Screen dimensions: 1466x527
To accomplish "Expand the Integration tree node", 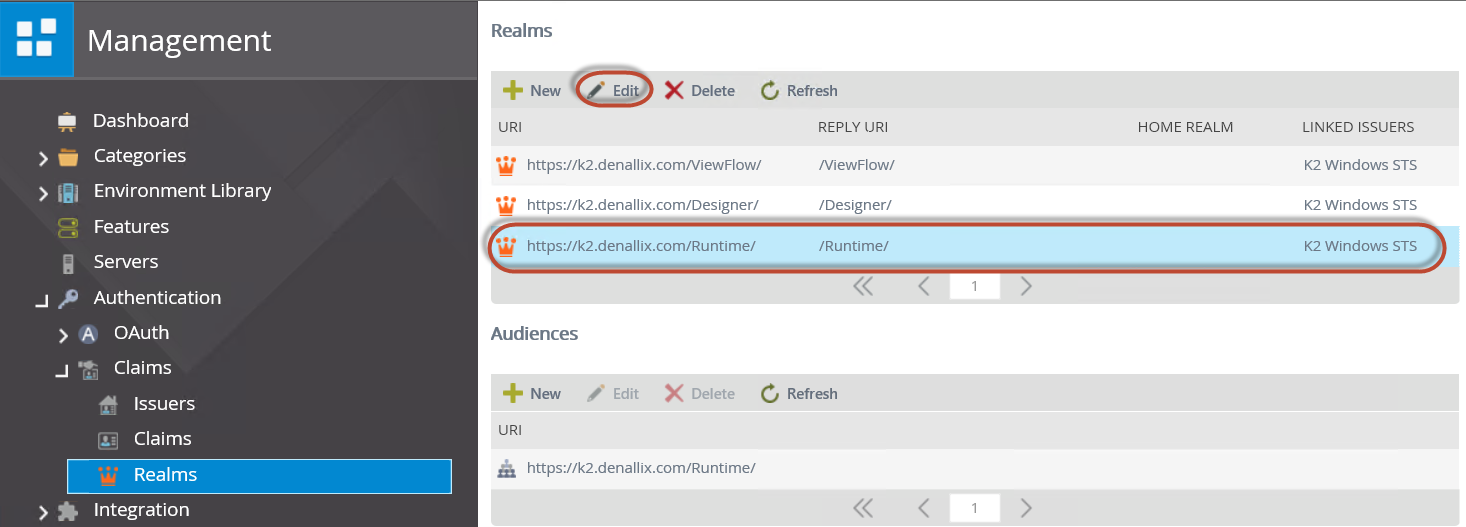I will pyautogui.click(x=43, y=512).
